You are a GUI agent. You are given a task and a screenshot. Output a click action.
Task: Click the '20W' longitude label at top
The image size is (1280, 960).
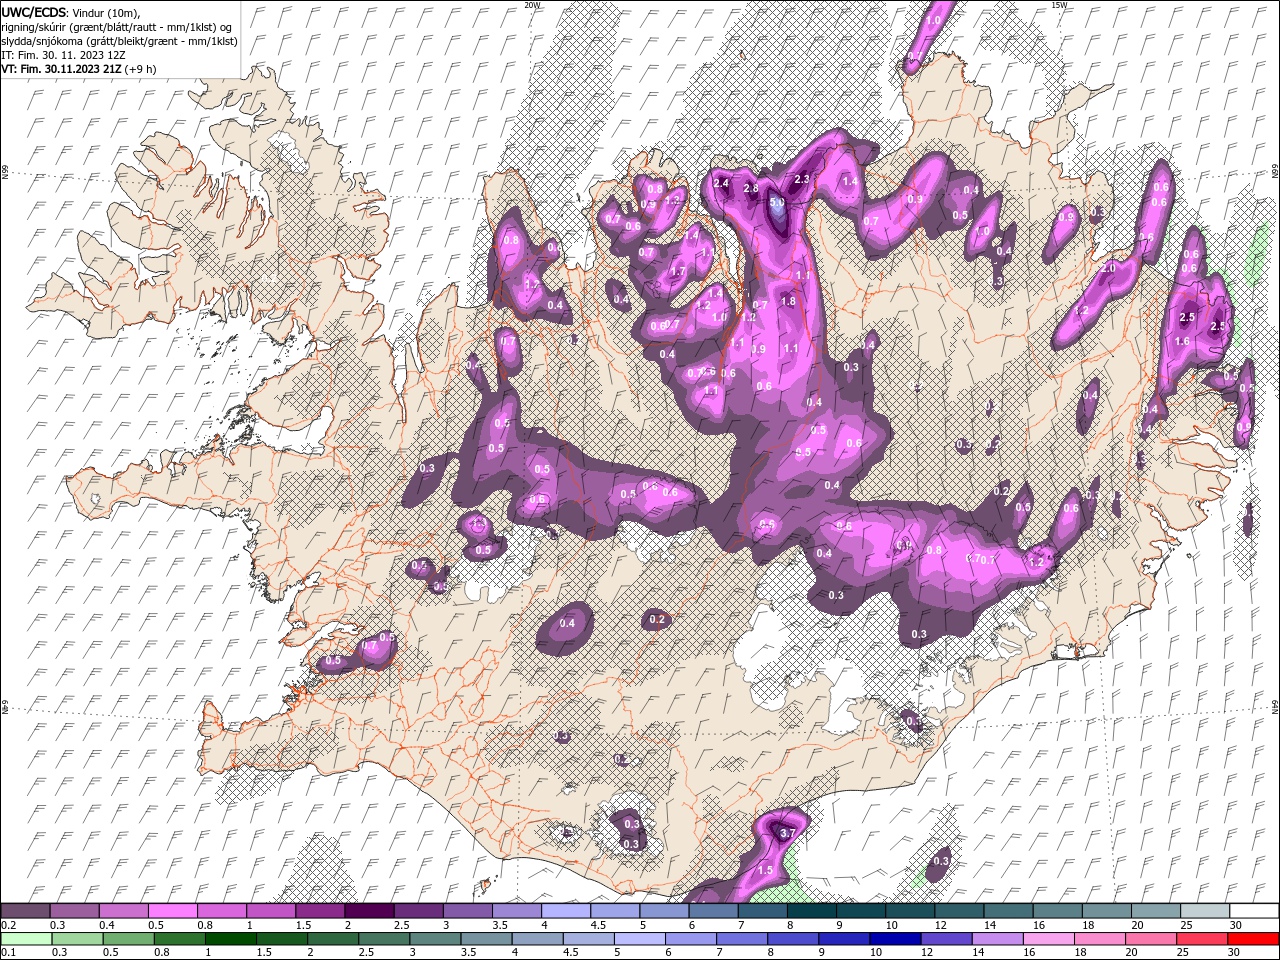click(532, 5)
